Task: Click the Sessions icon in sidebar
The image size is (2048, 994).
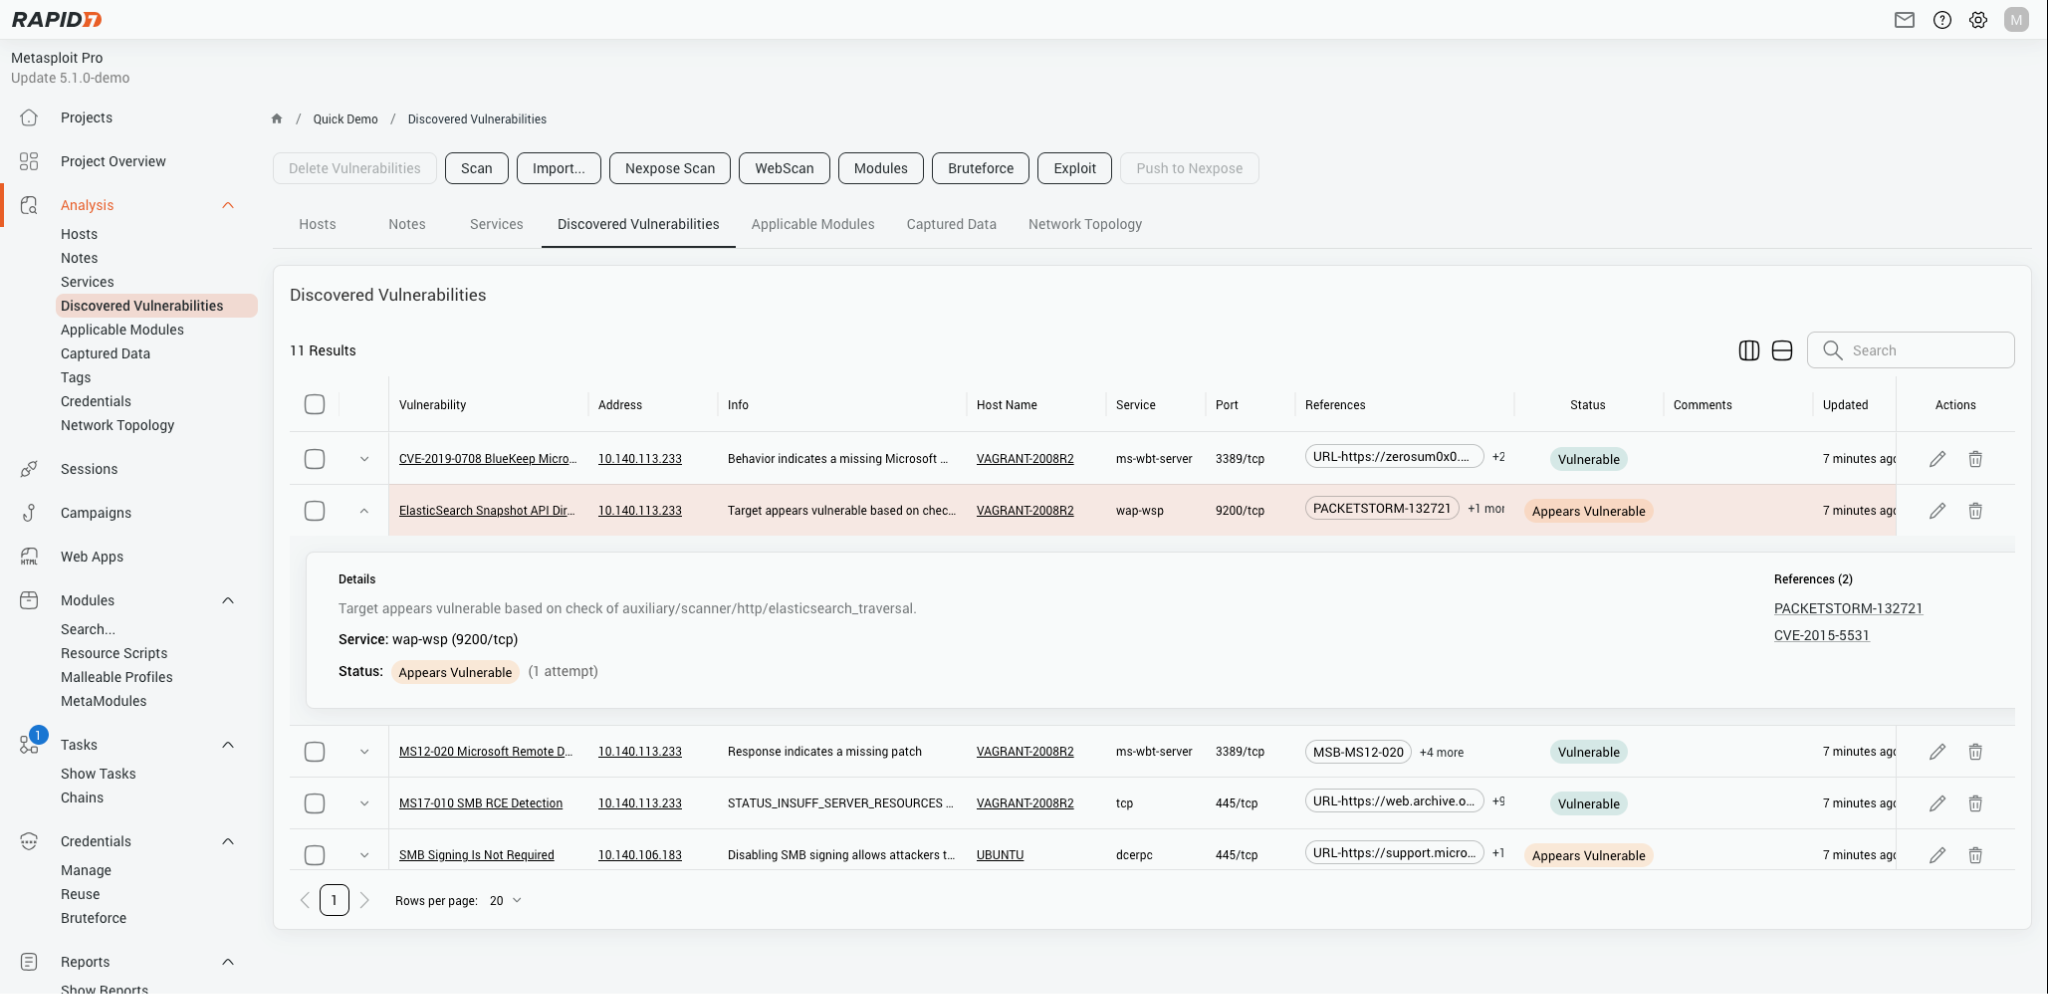Action: pyautogui.click(x=29, y=469)
